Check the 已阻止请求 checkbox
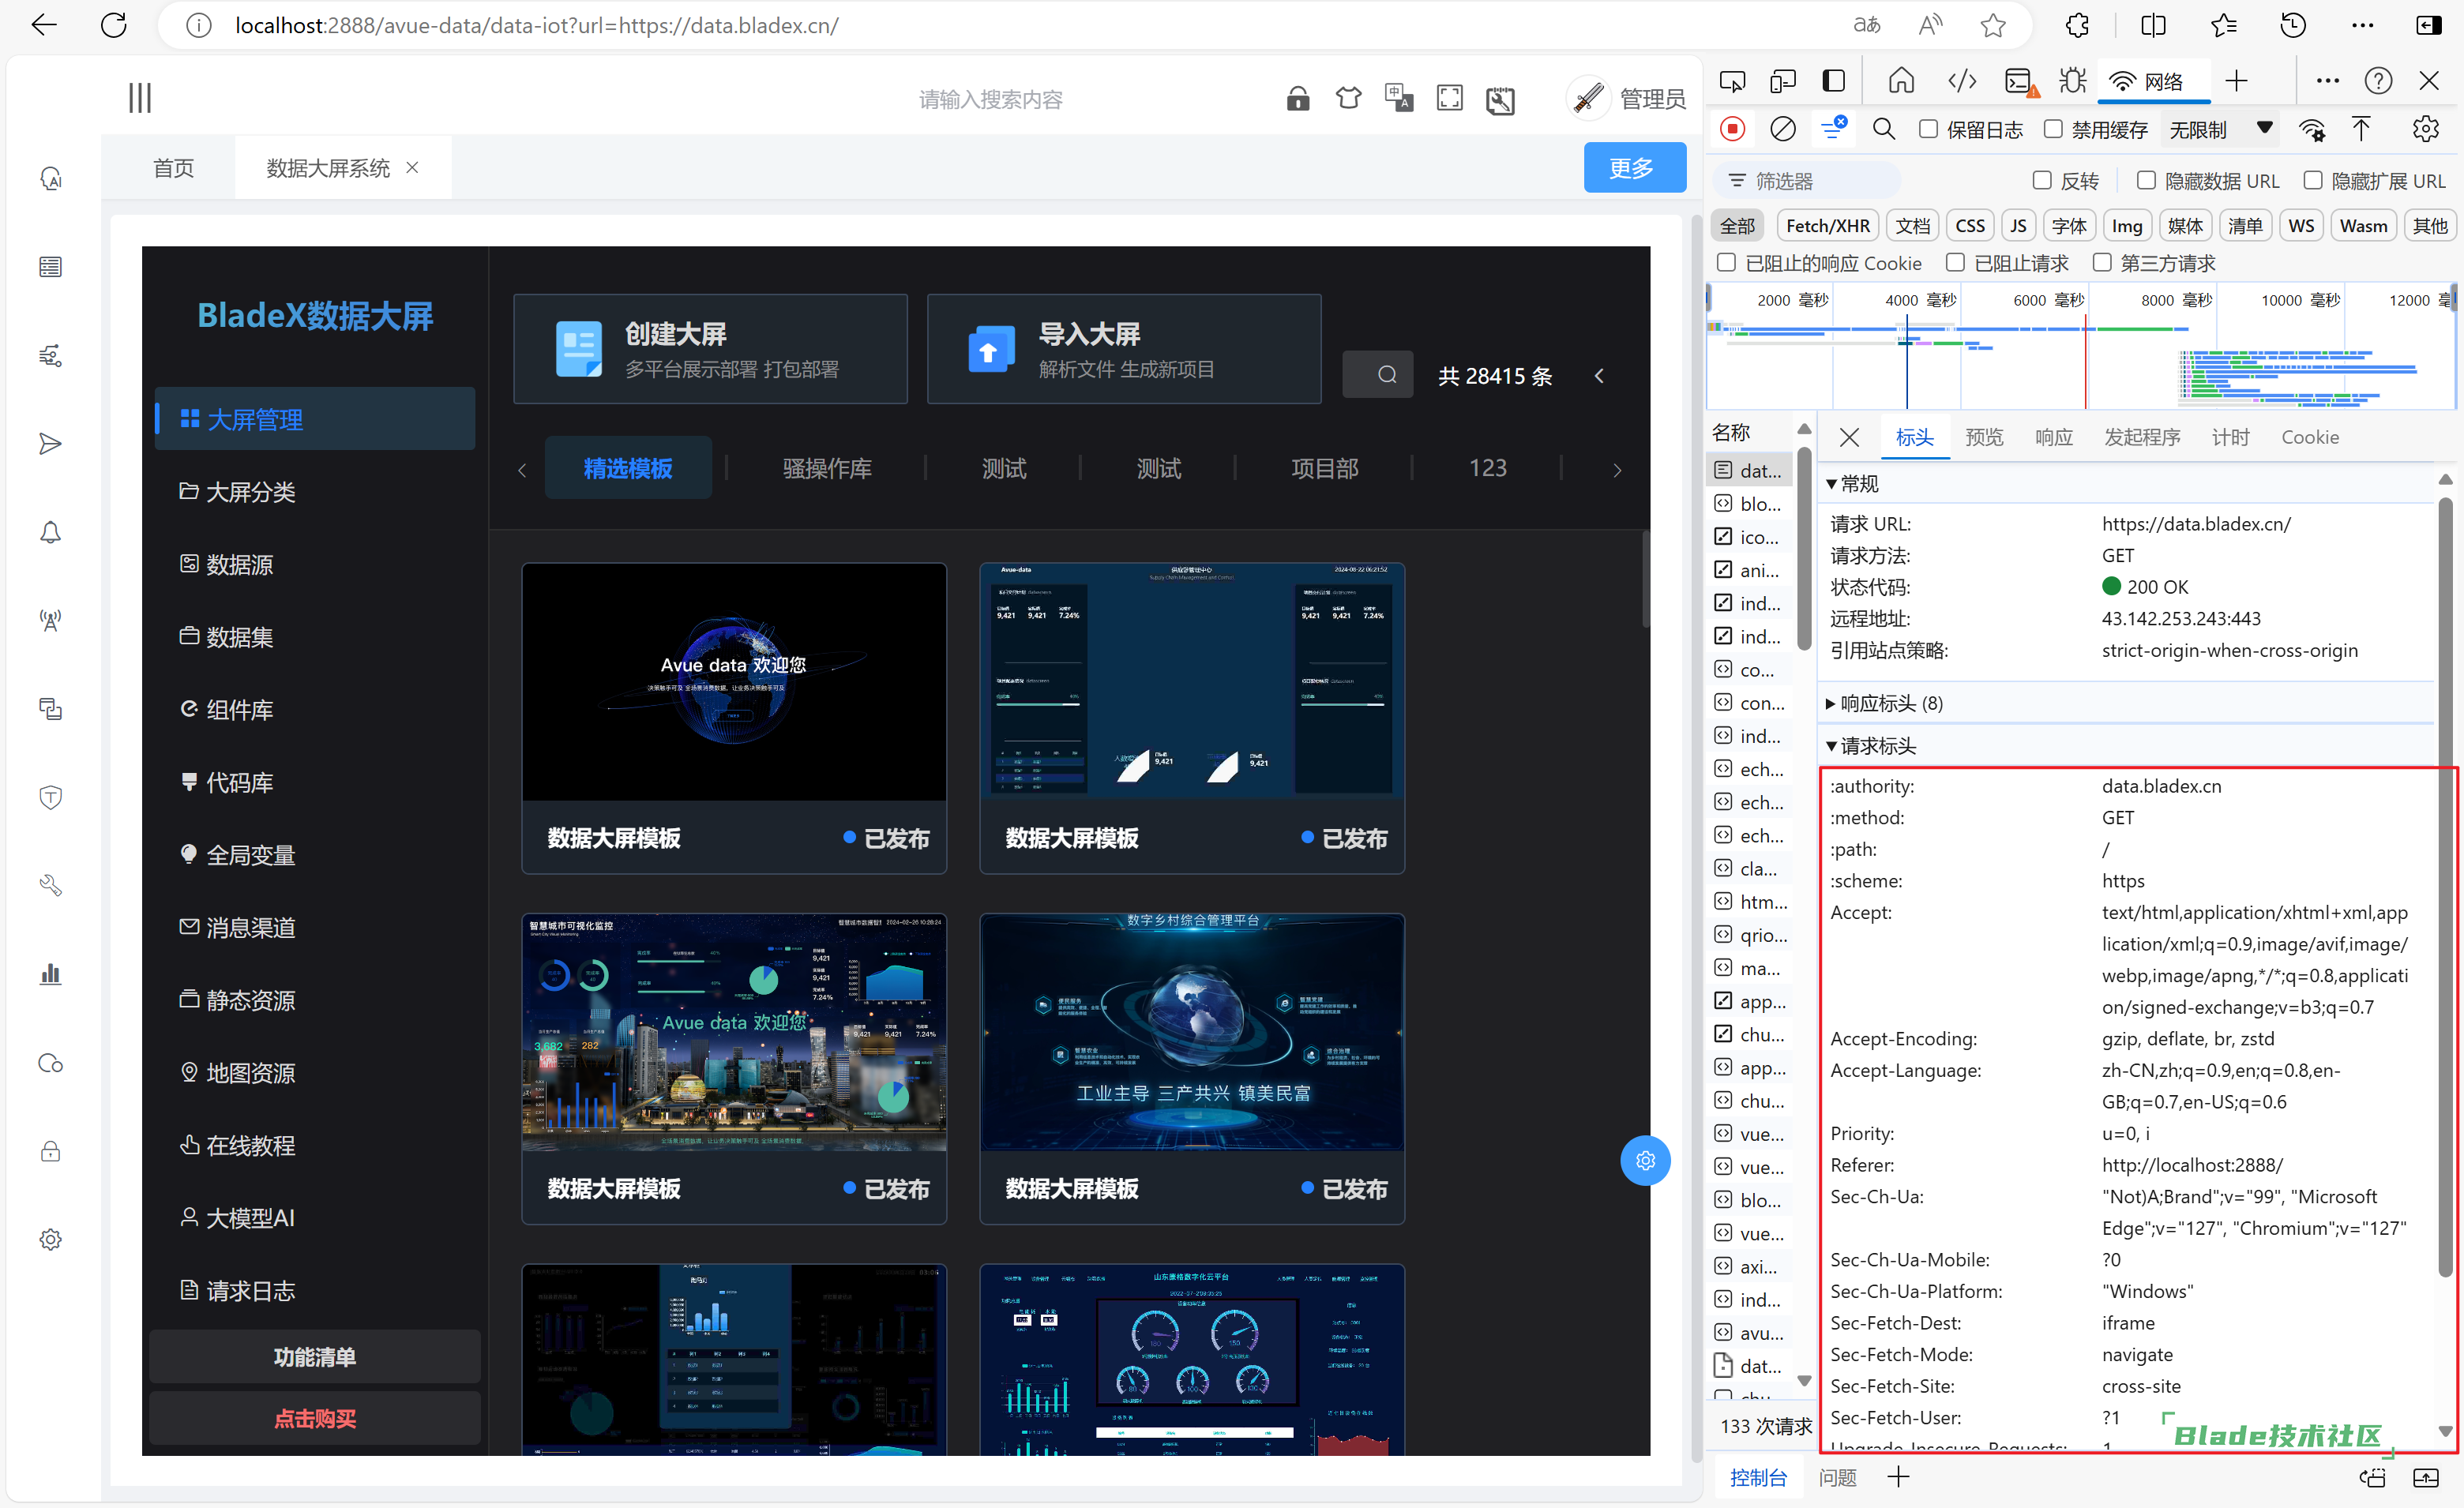 pos(1955,262)
